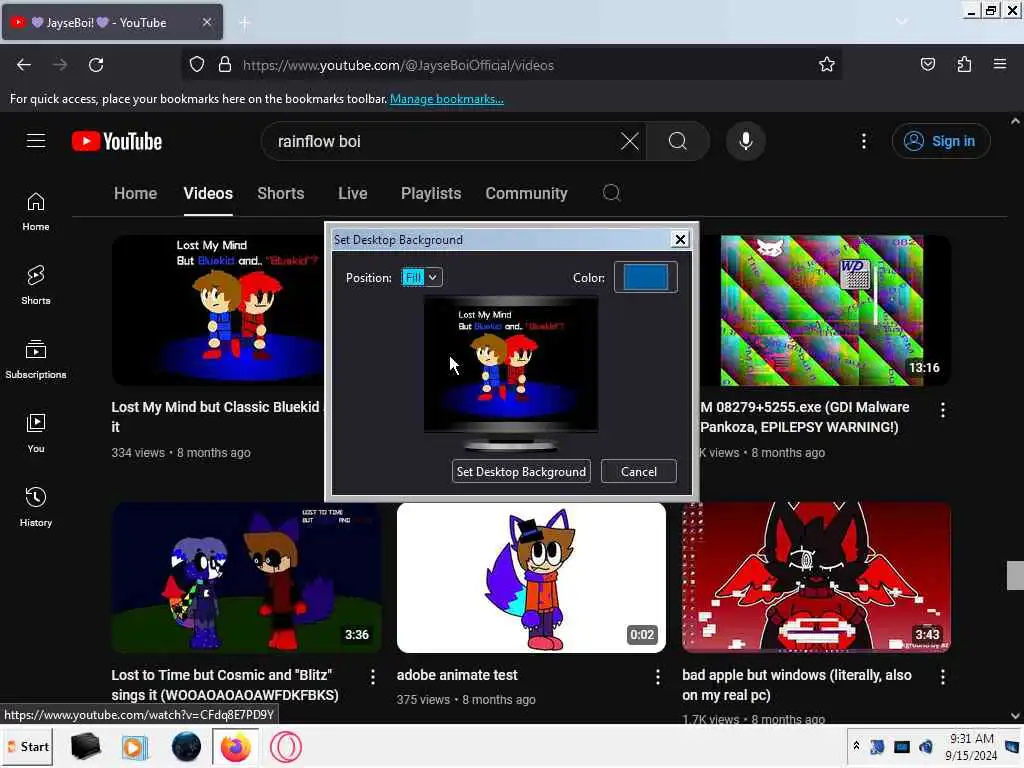Click the page vertical scrollbar thumb
This screenshot has height=768, width=1024.
(1015, 575)
